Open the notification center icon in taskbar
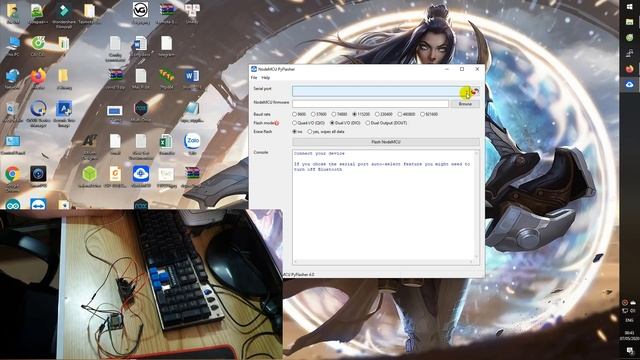 [x=630, y=351]
